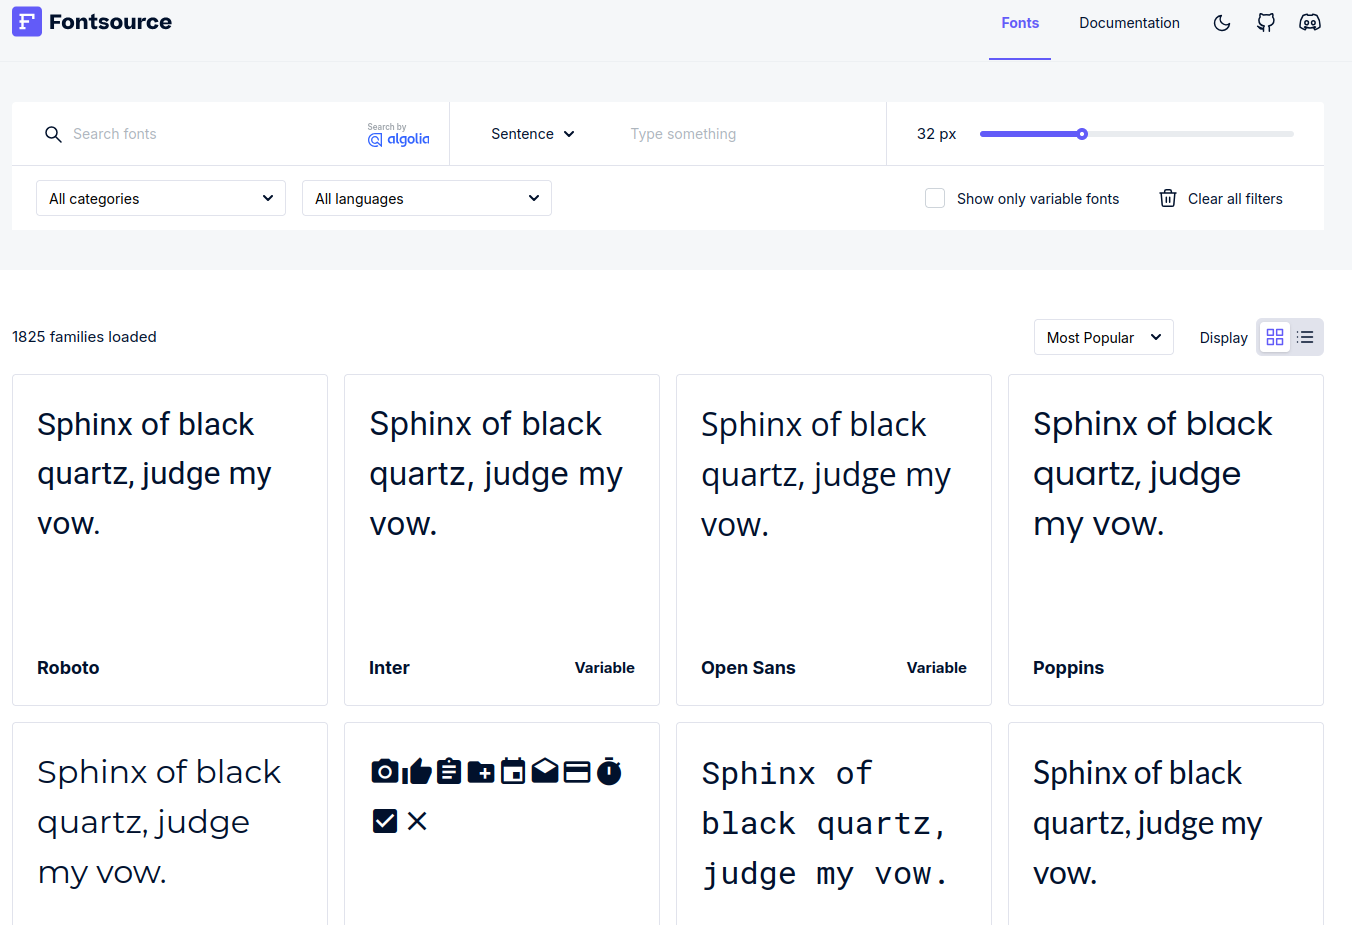
Task: Open the Algolia logo link
Action: tap(398, 135)
